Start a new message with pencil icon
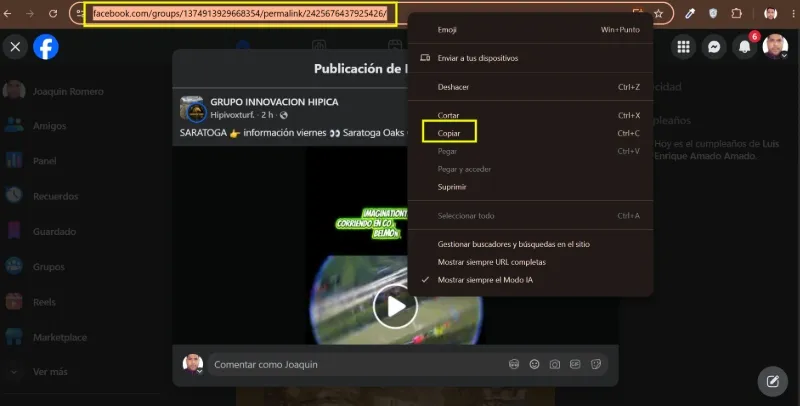Image resolution: width=800 pixels, height=406 pixels. pyautogui.click(x=772, y=381)
